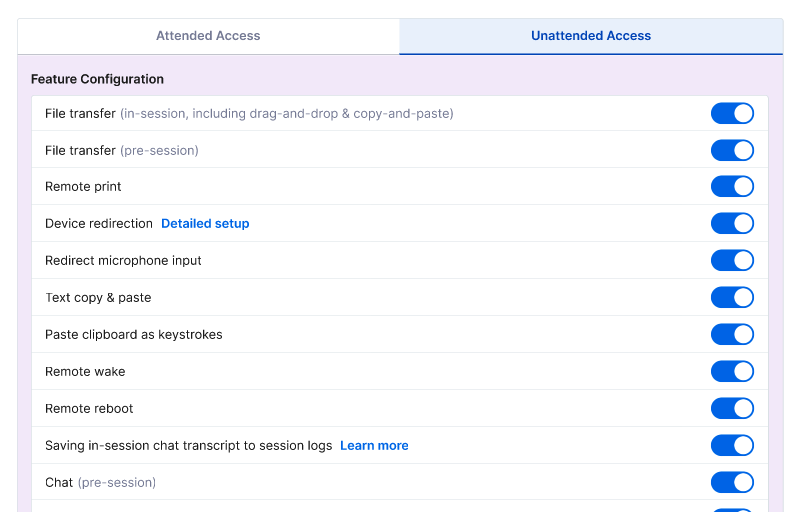
Task: Open Learn more link for chat transcript
Action: click(374, 446)
